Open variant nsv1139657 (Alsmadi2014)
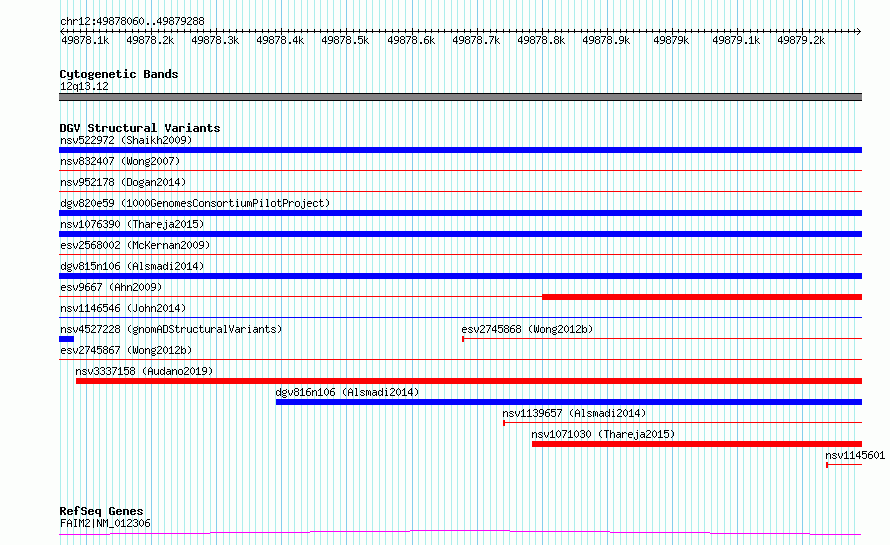 pos(574,413)
